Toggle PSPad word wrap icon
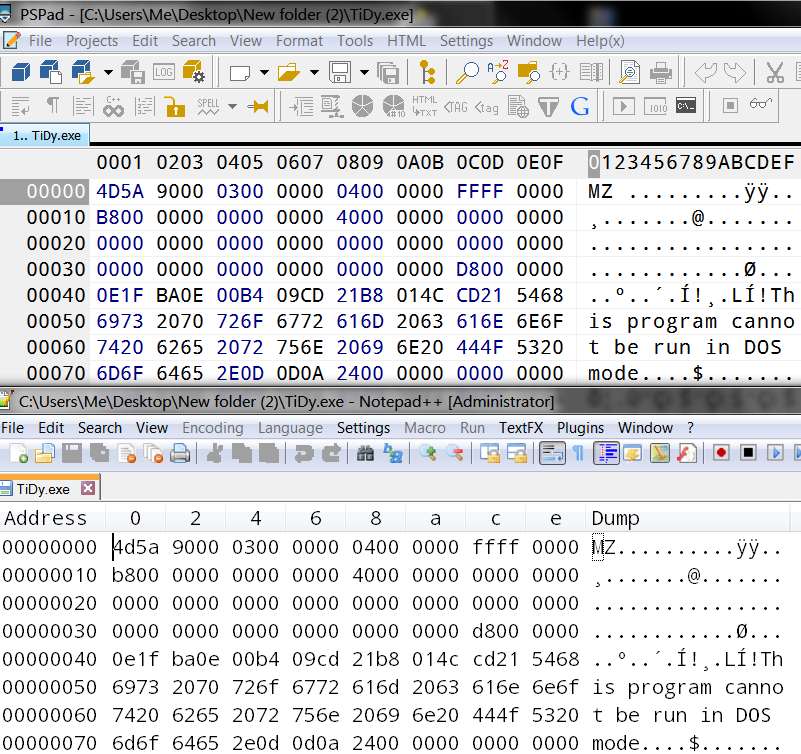801x754 pixels. [x=21, y=107]
